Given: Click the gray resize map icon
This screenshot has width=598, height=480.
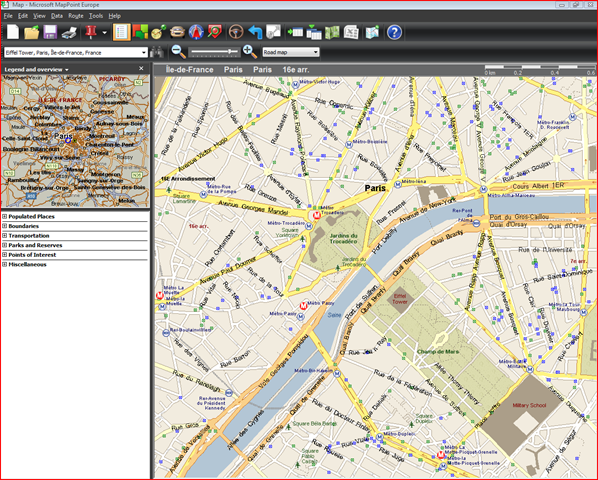Looking at the screenshot, I should [x=273, y=32].
